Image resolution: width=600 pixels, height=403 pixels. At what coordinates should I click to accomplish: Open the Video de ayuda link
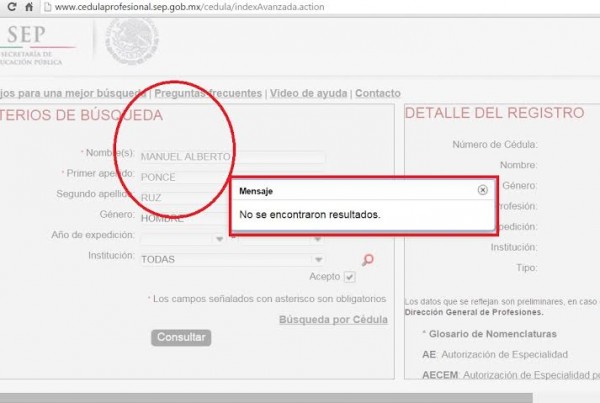pos(308,93)
